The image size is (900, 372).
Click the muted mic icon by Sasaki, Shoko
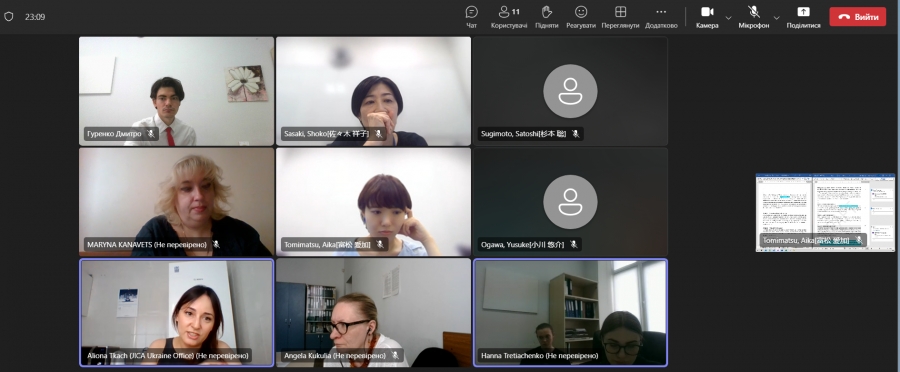tap(378, 134)
